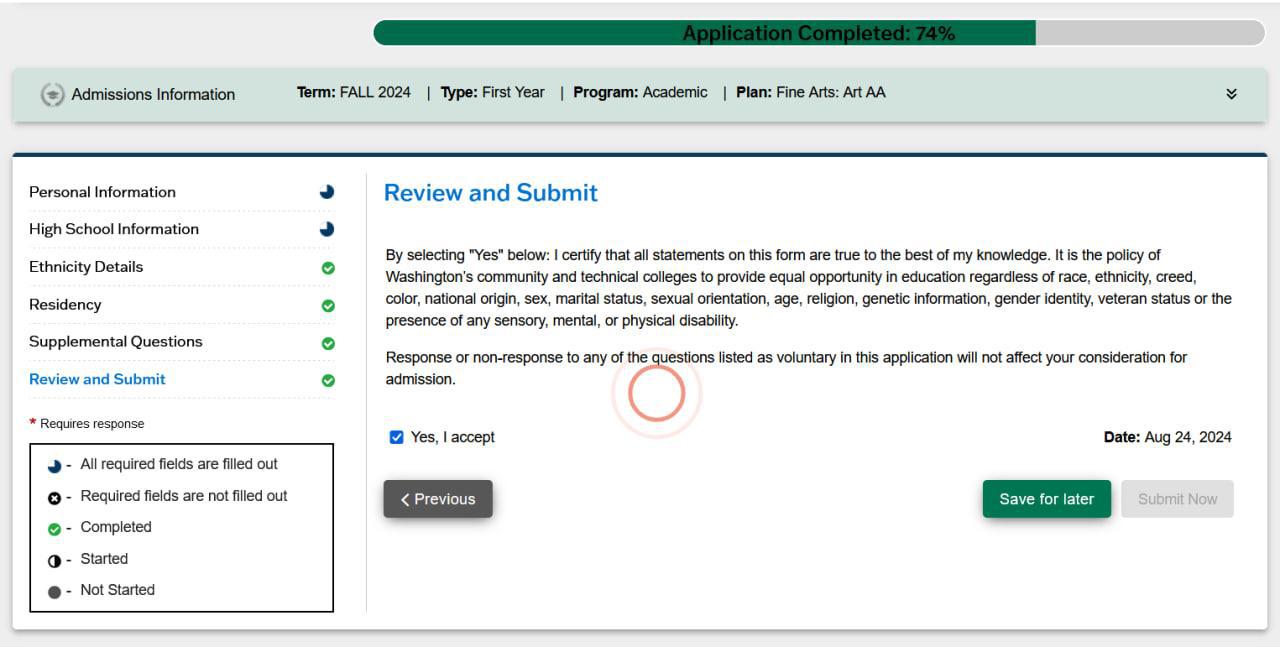Click green checkmark beside Supplemental Questions
Image resolution: width=1280 pixels, height=647 pixels.
pyautogui.click(x=328, y=343)
